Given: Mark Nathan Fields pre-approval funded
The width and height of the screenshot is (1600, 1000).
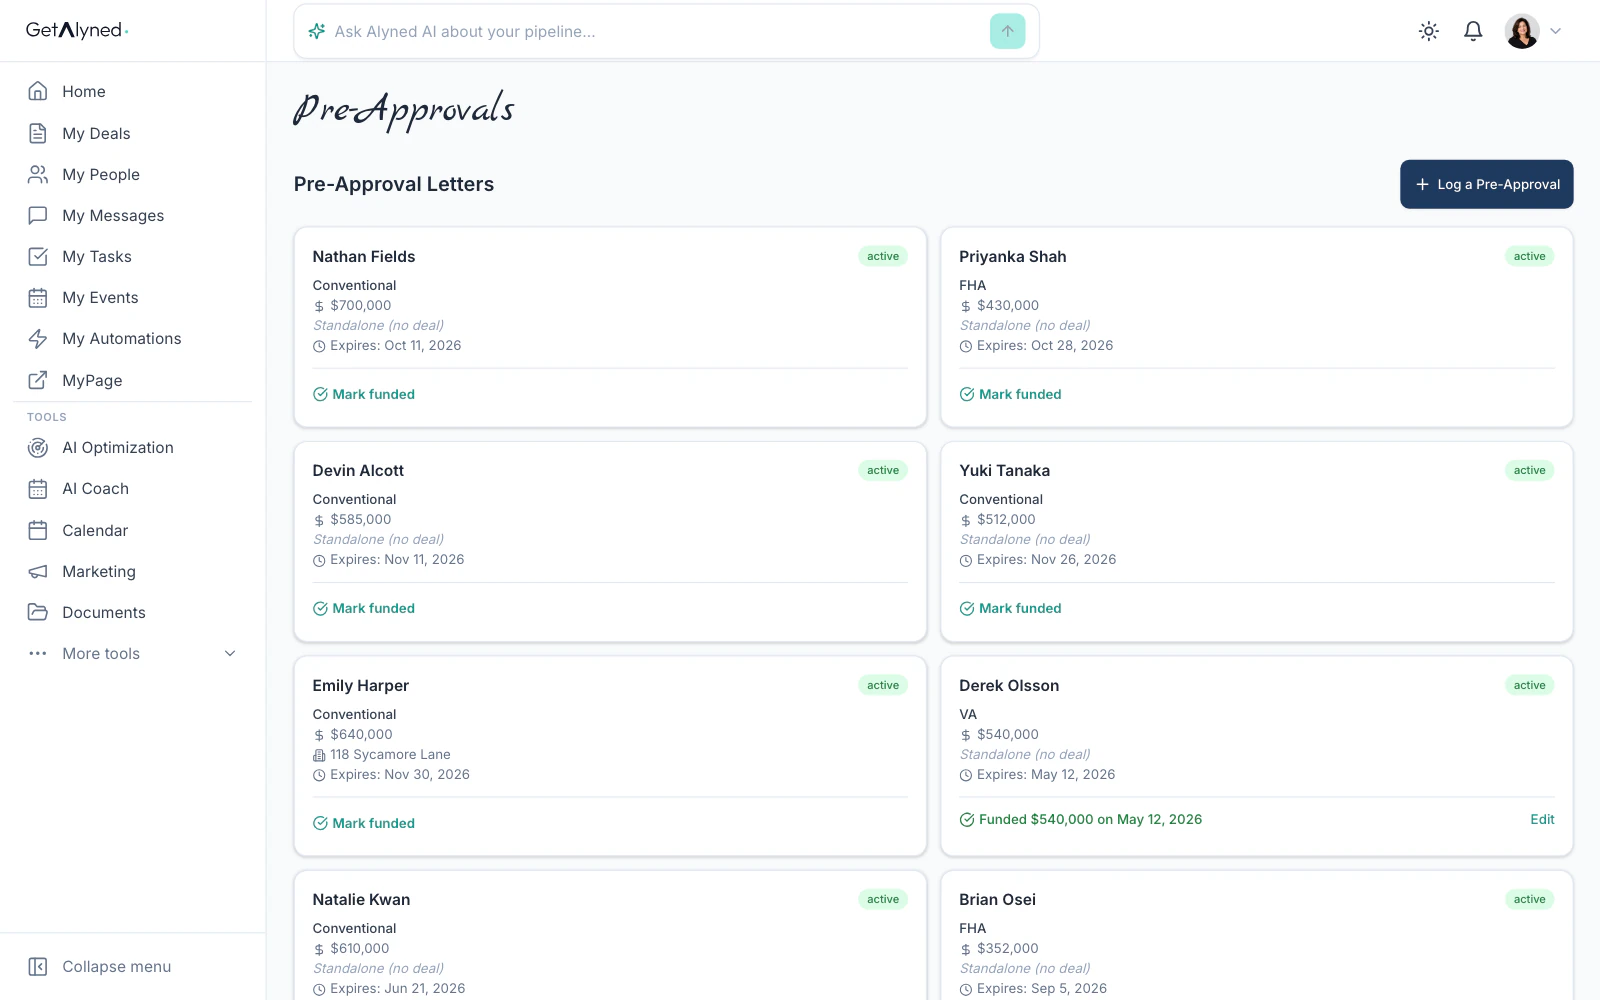Looking at the screenshot, I should pyautogui.click(x=364, y=394).
